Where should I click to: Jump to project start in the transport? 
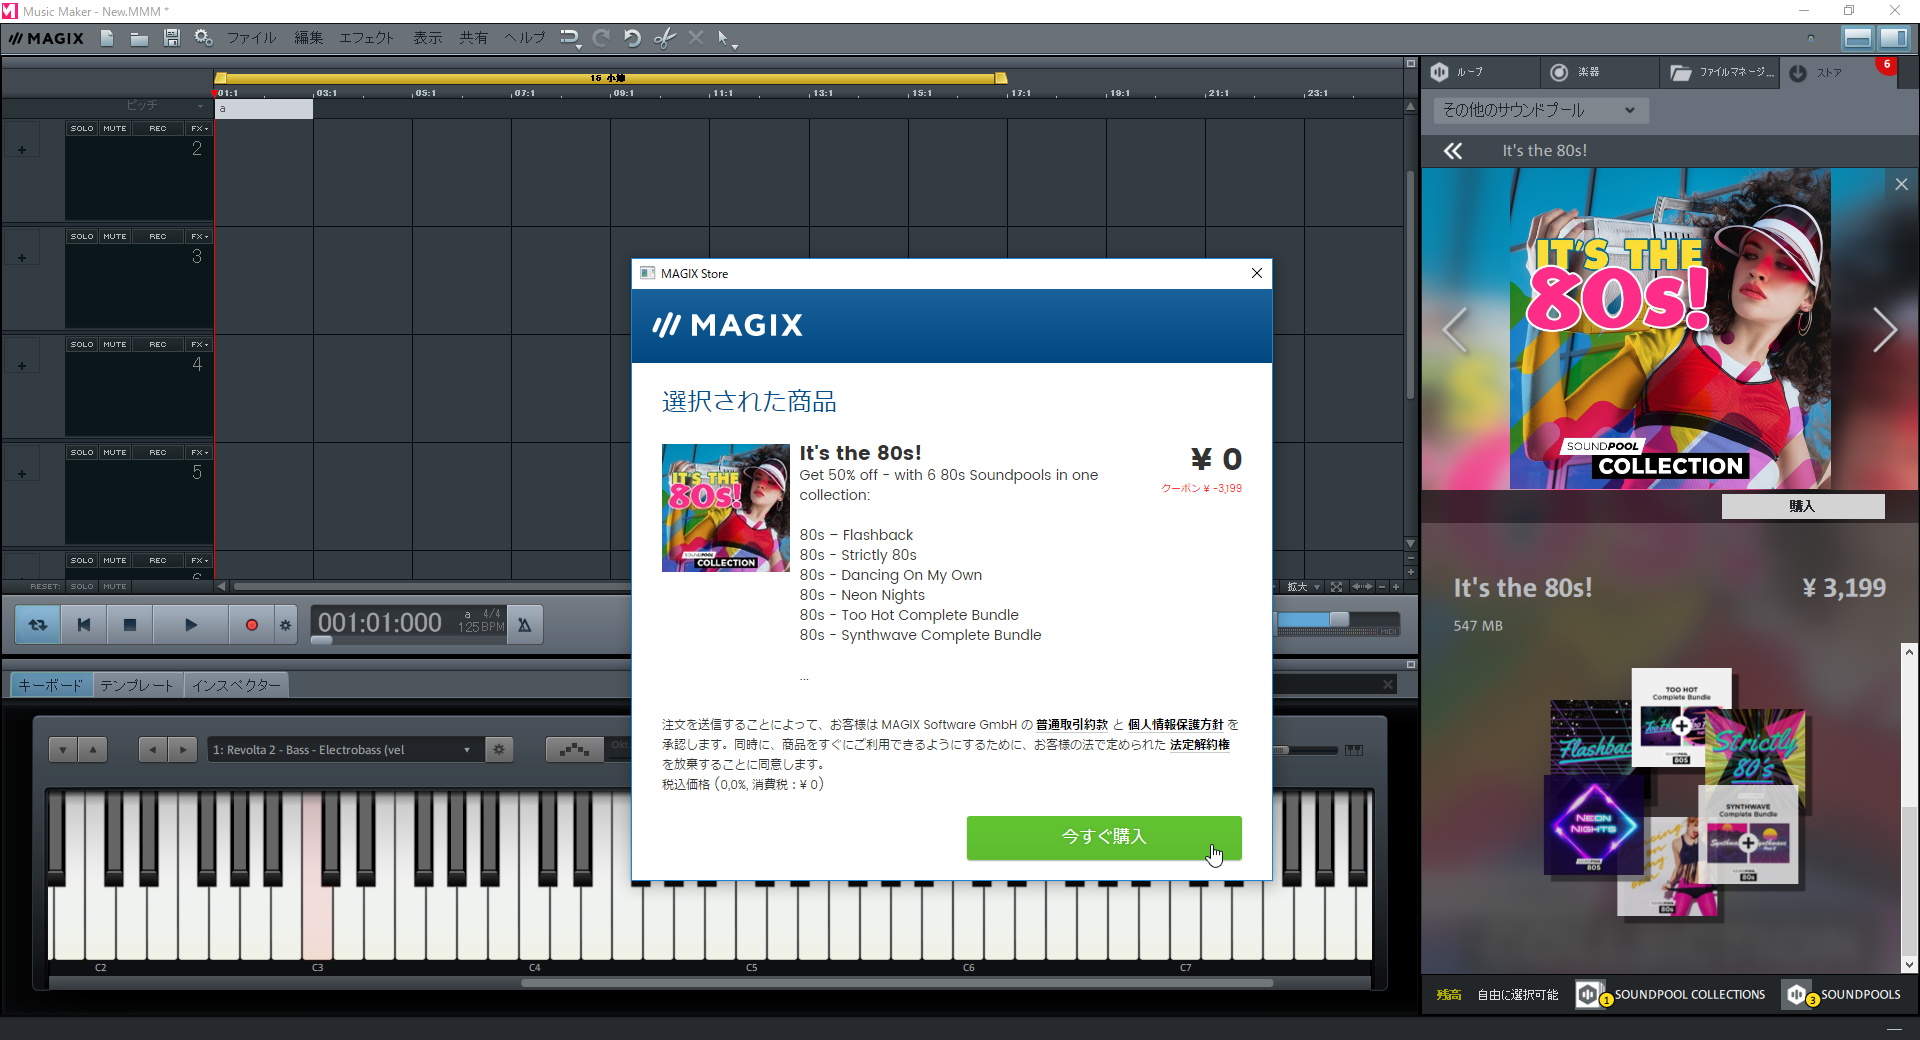click(84, 625)
